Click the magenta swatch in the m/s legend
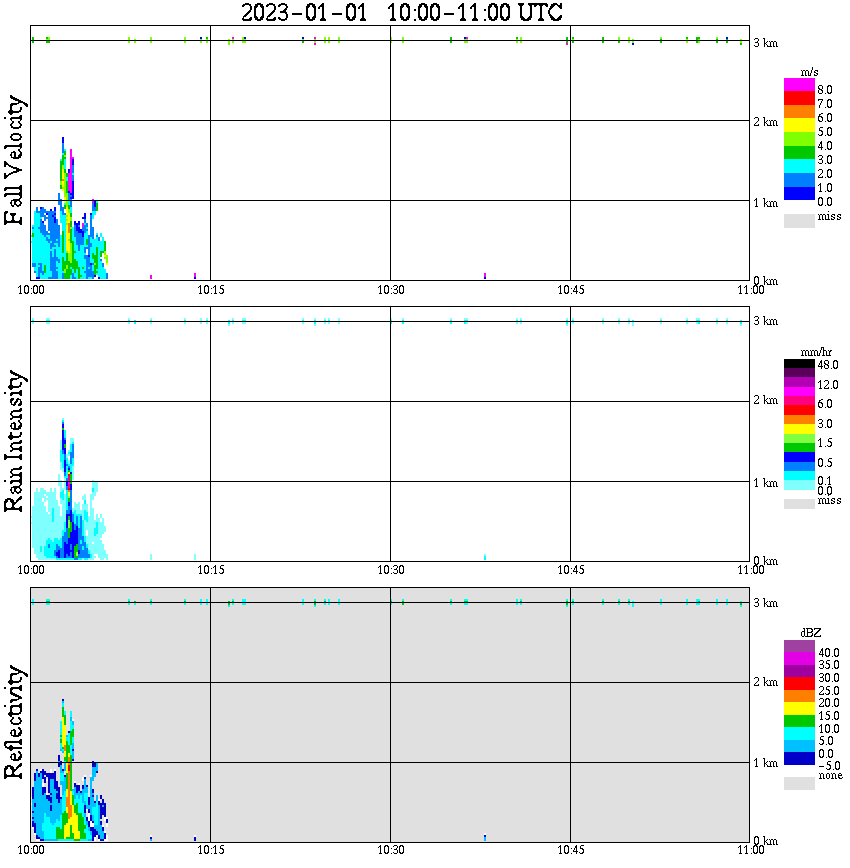Screen dimensions: 850x868 (x=799, y=85)
